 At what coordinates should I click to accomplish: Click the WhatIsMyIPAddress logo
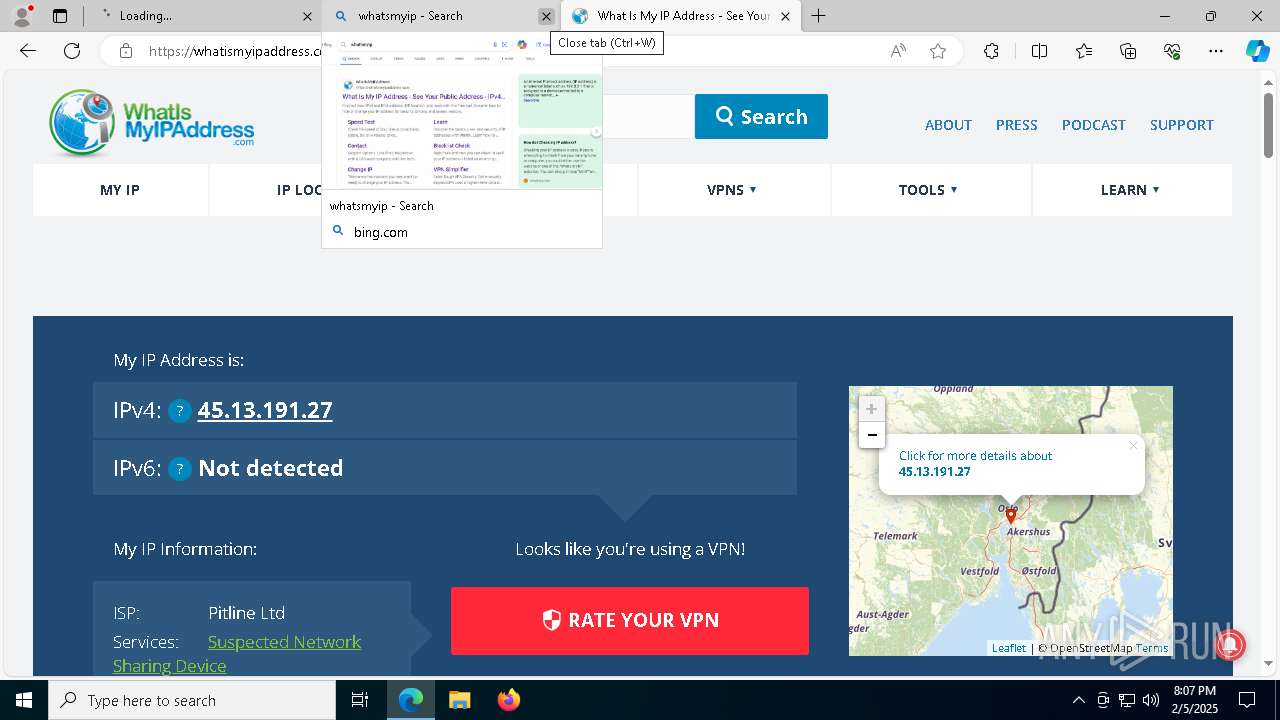(152, 122)
